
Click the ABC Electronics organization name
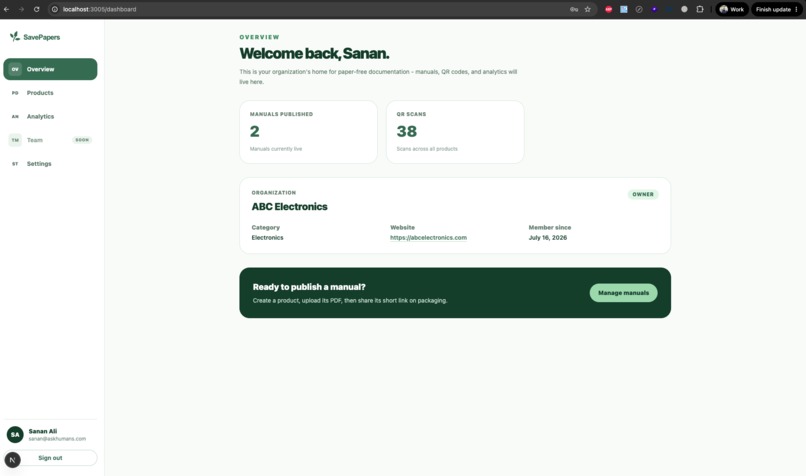289,207
